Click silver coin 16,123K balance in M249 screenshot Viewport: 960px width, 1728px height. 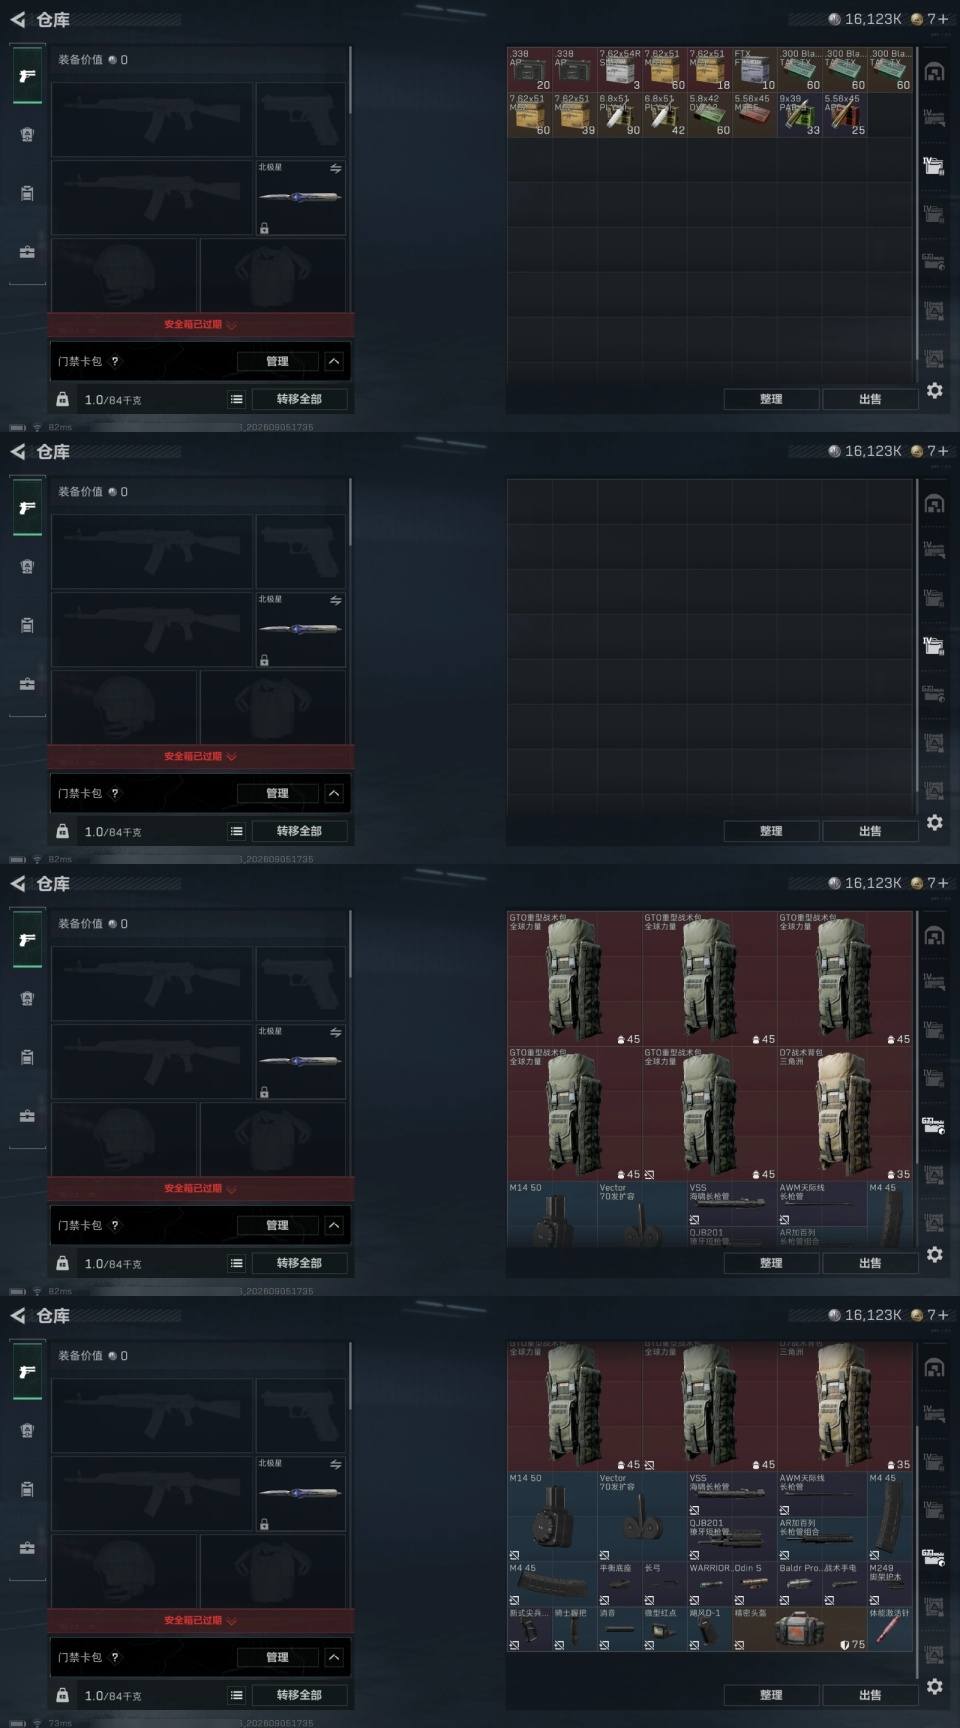point(865,1315)
